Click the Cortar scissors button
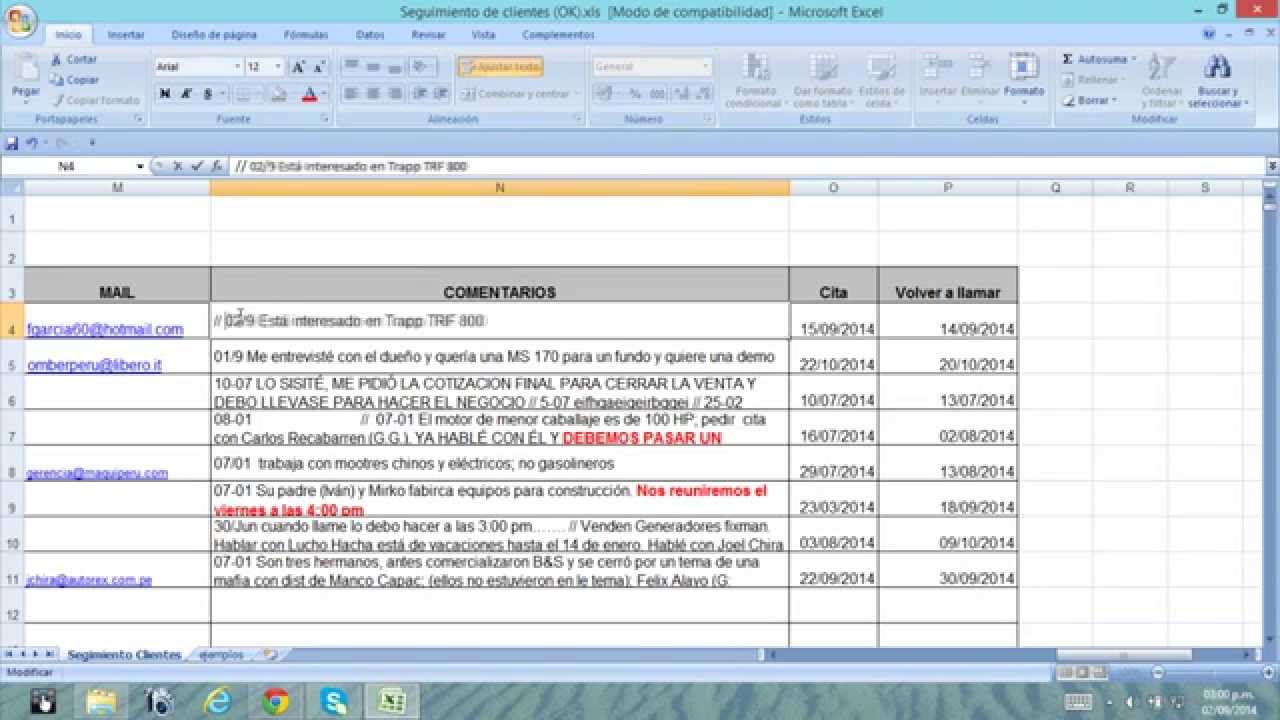This screenshot has height=720, width=1280. (75, 60)
